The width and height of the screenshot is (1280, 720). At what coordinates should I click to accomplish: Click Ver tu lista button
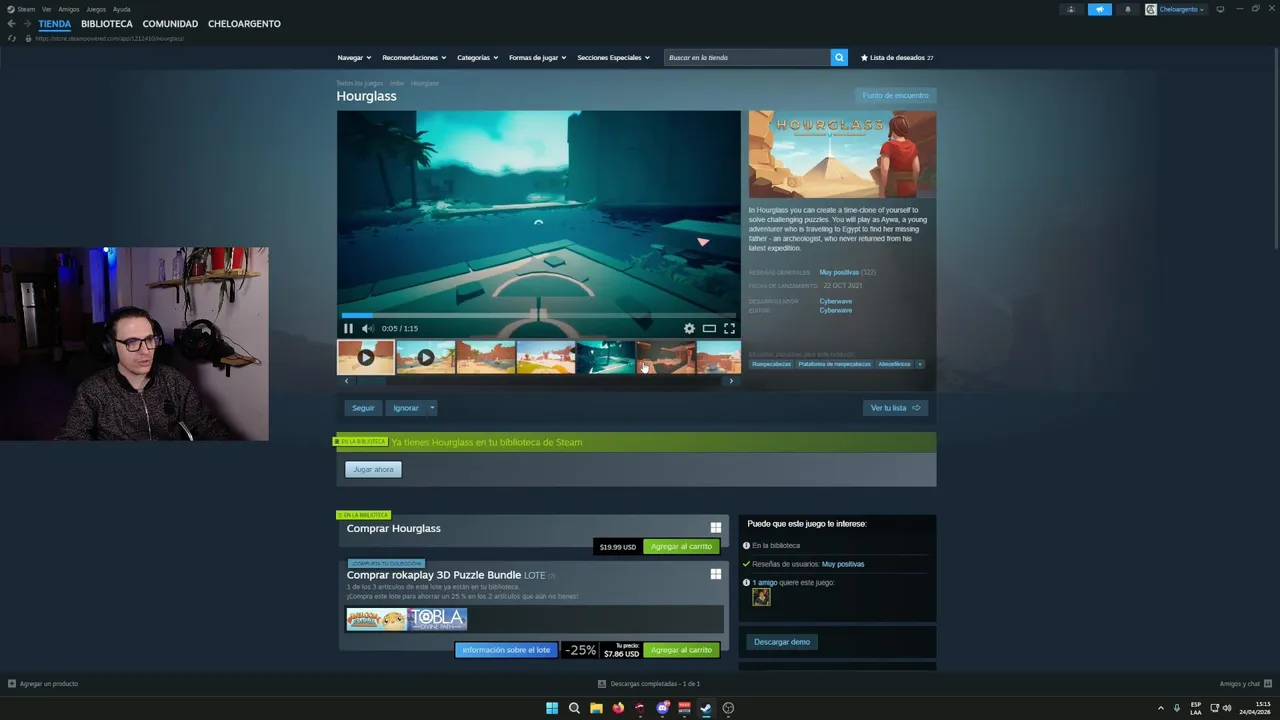(895, 408)
